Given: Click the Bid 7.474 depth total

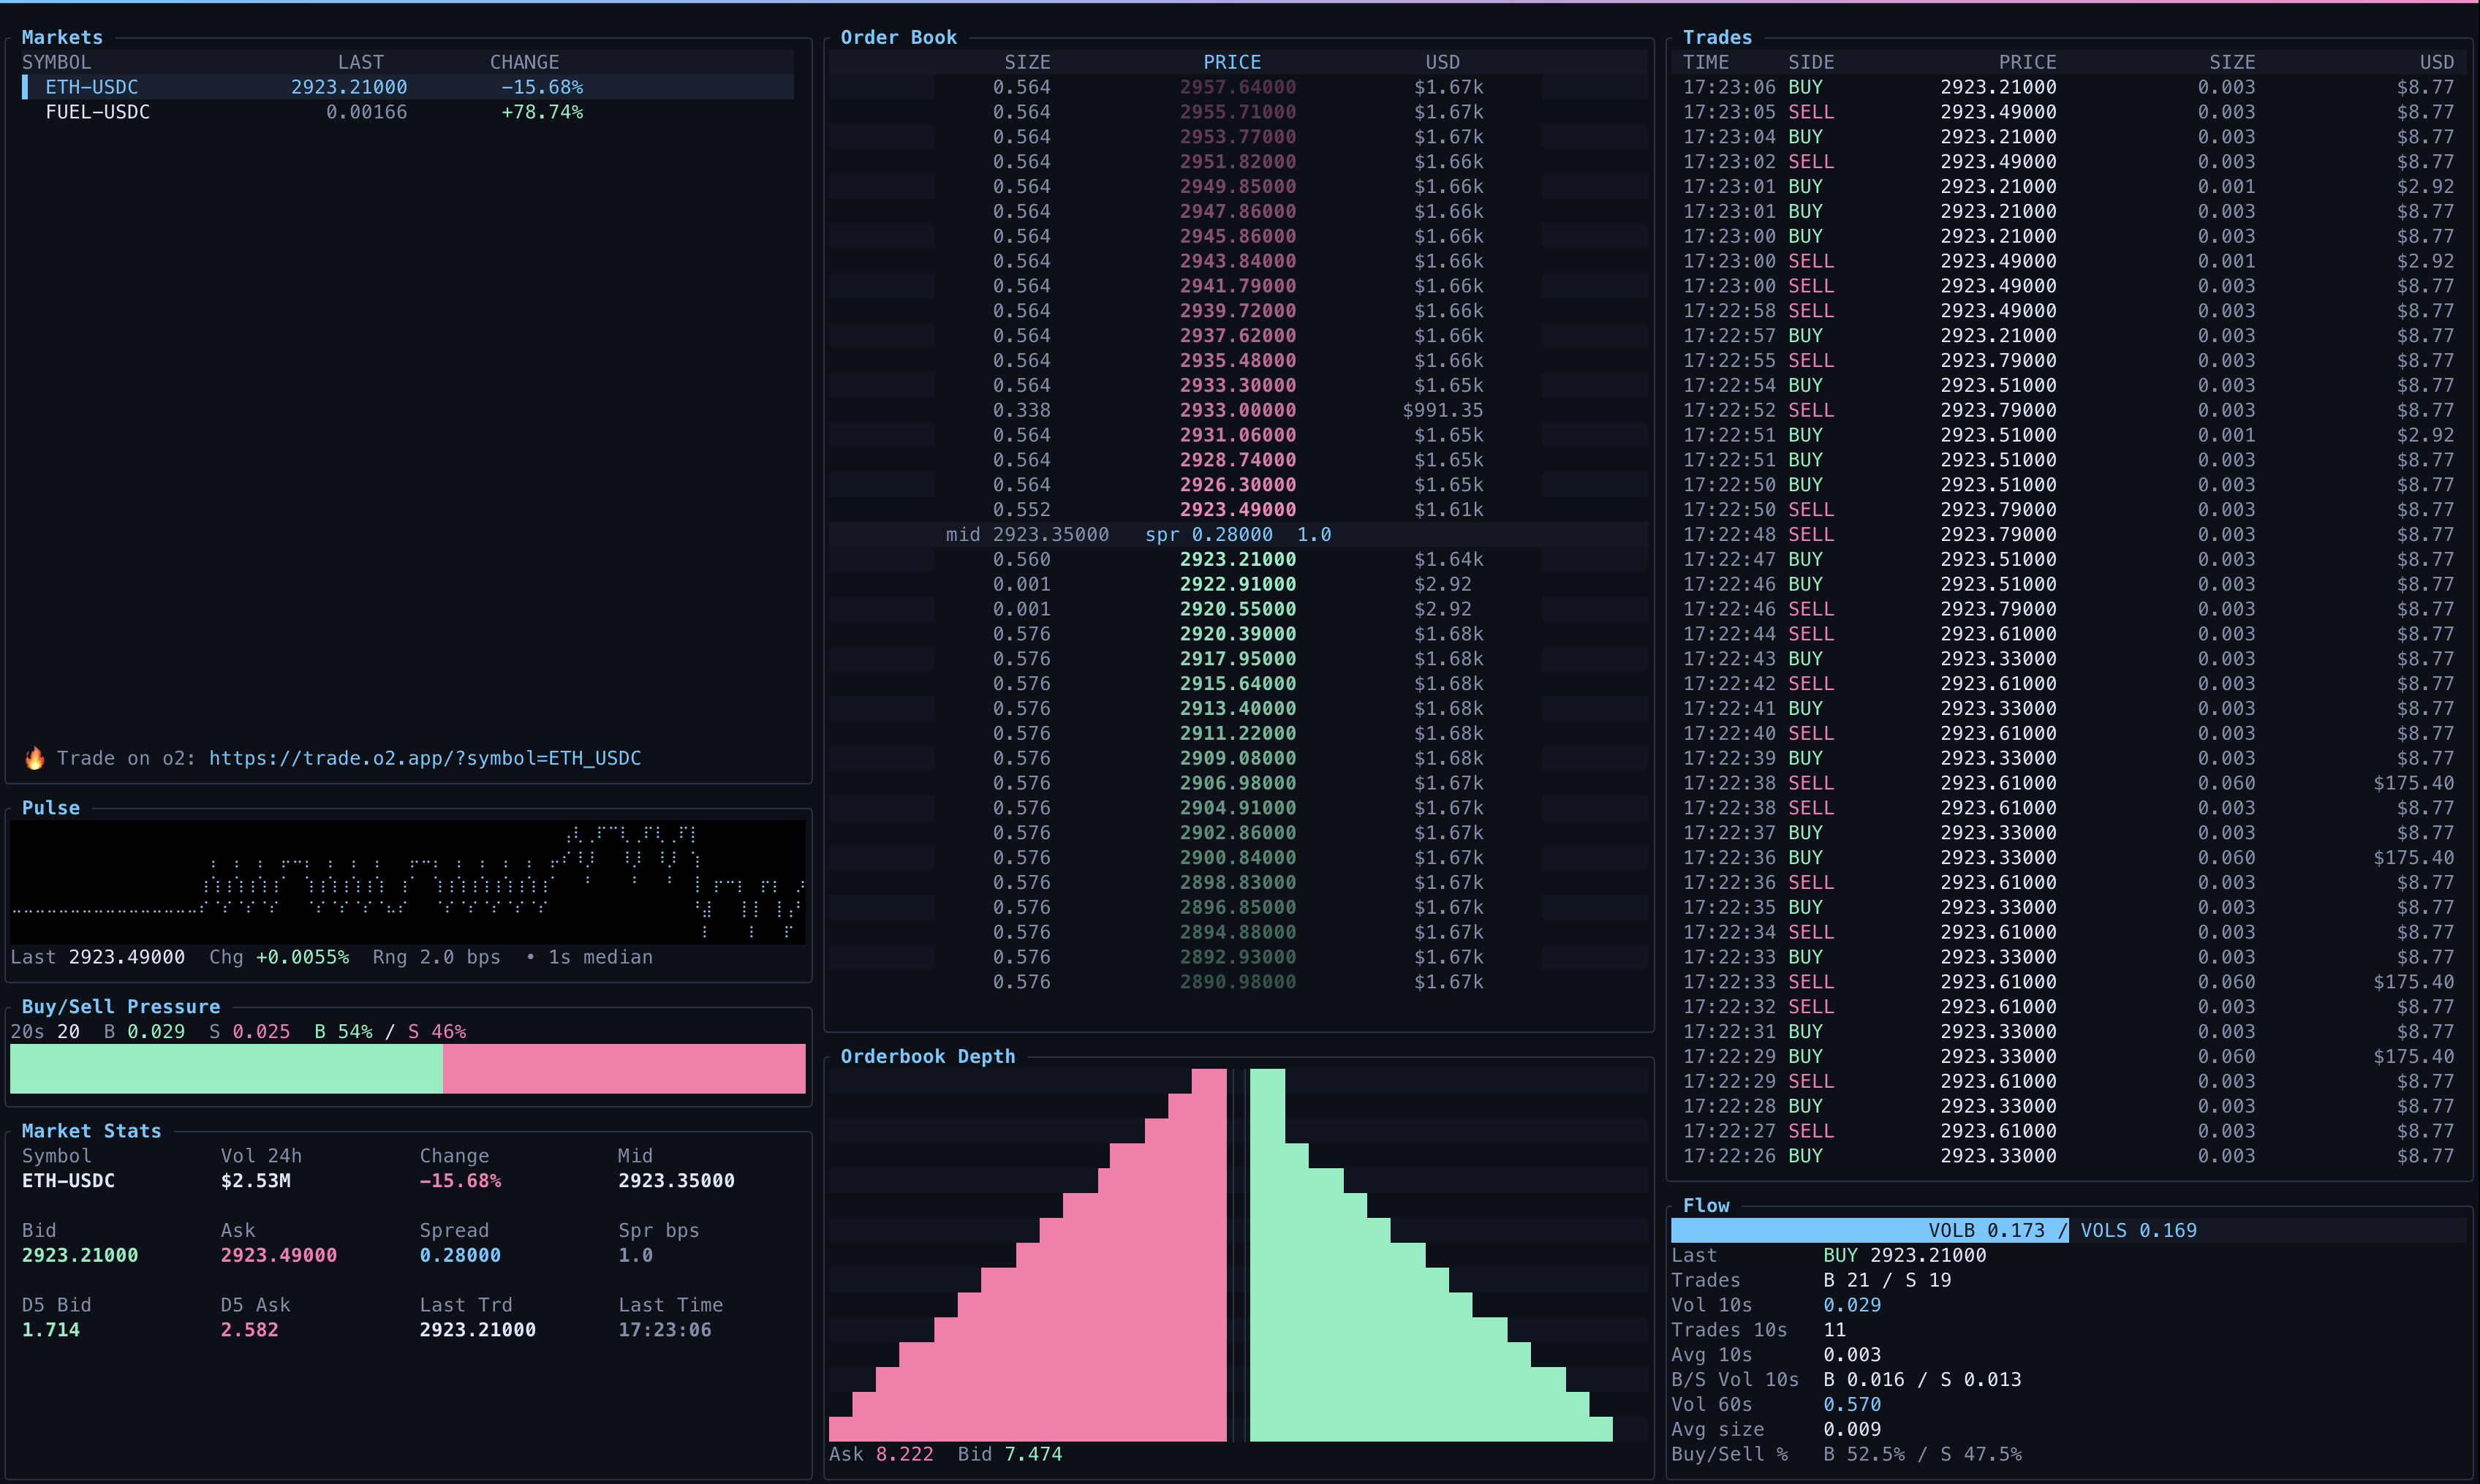Looking at the screenshot, I should pyautogui.click(x=1010, y=1454).
